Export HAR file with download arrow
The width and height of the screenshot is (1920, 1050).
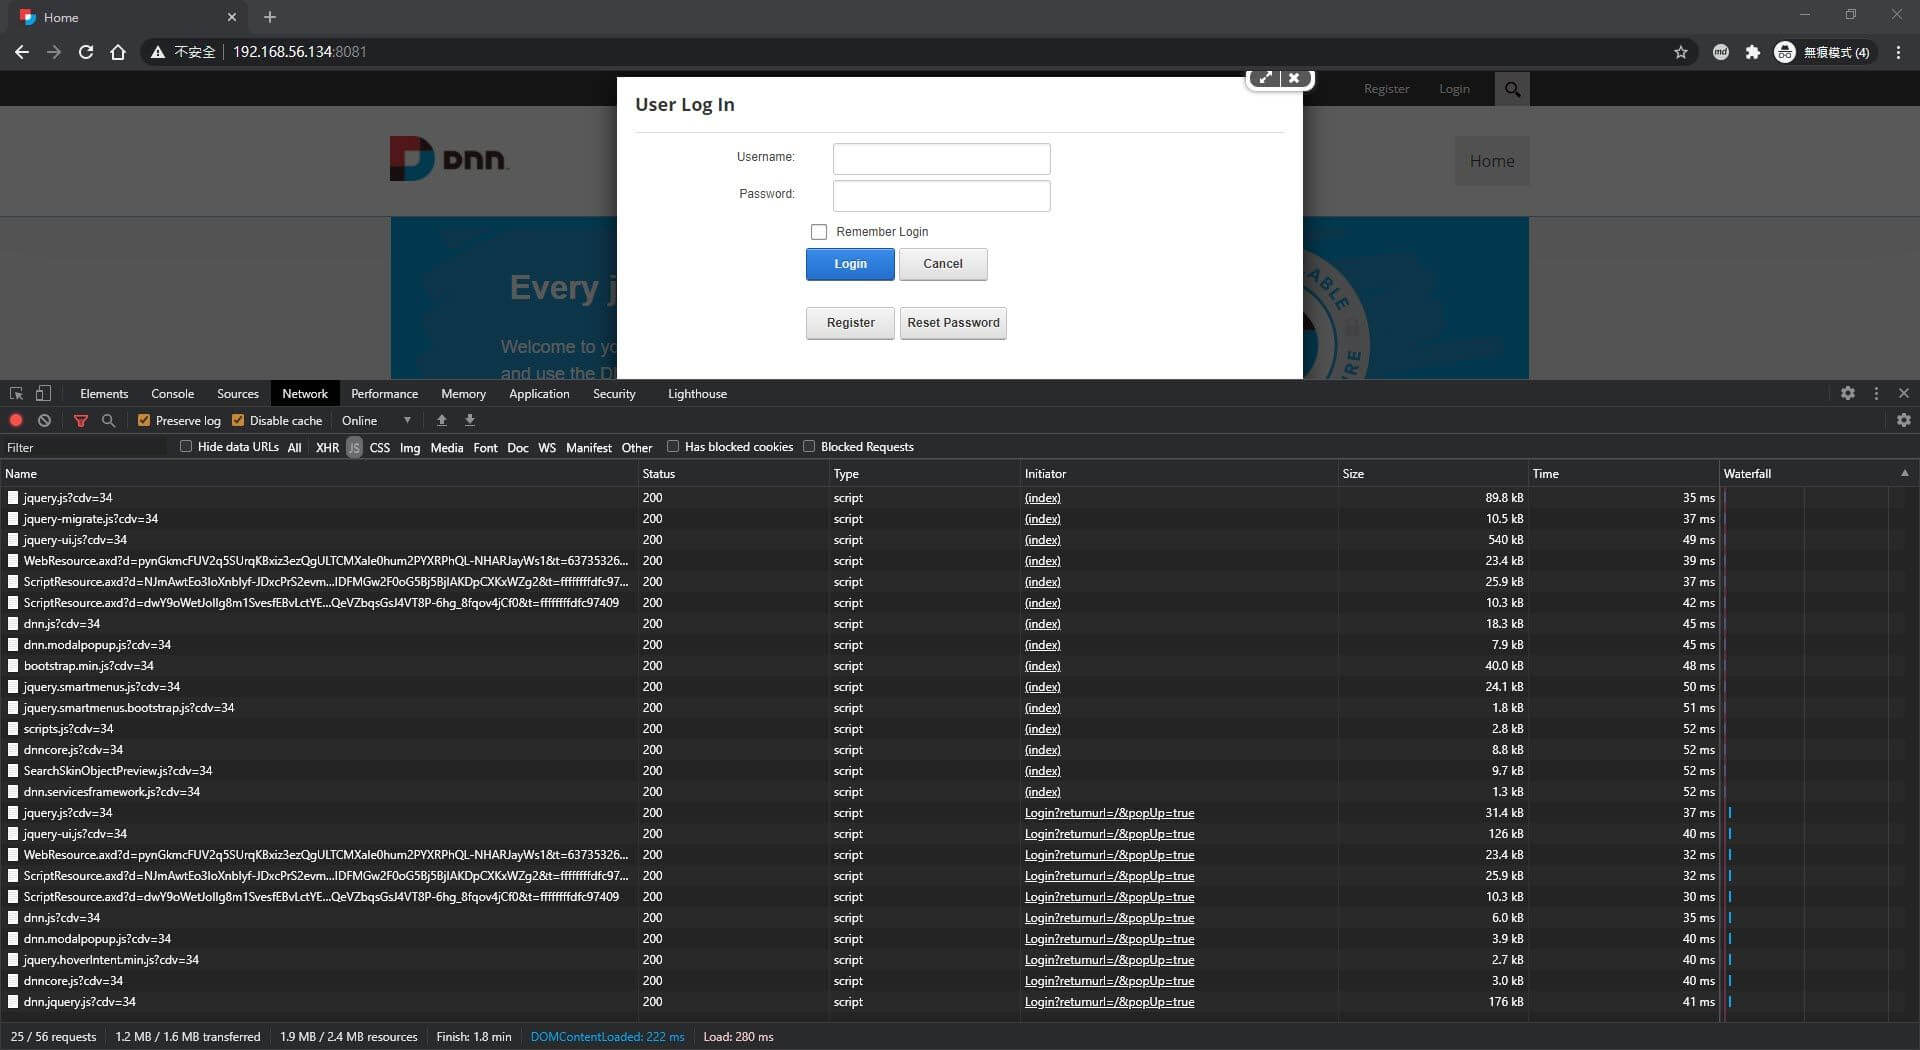click(x=470, y=421)
